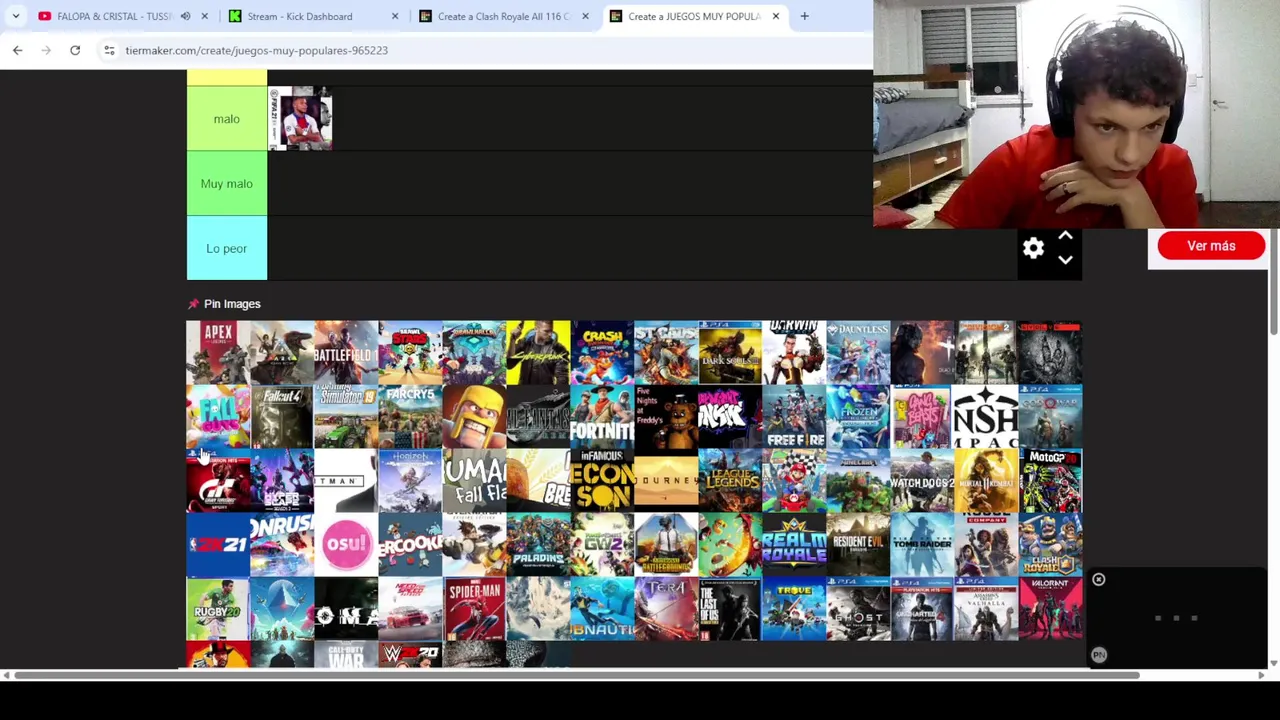Pick the Brawl Stars game image
The image size is (1280, 720).
pos(410,353)
